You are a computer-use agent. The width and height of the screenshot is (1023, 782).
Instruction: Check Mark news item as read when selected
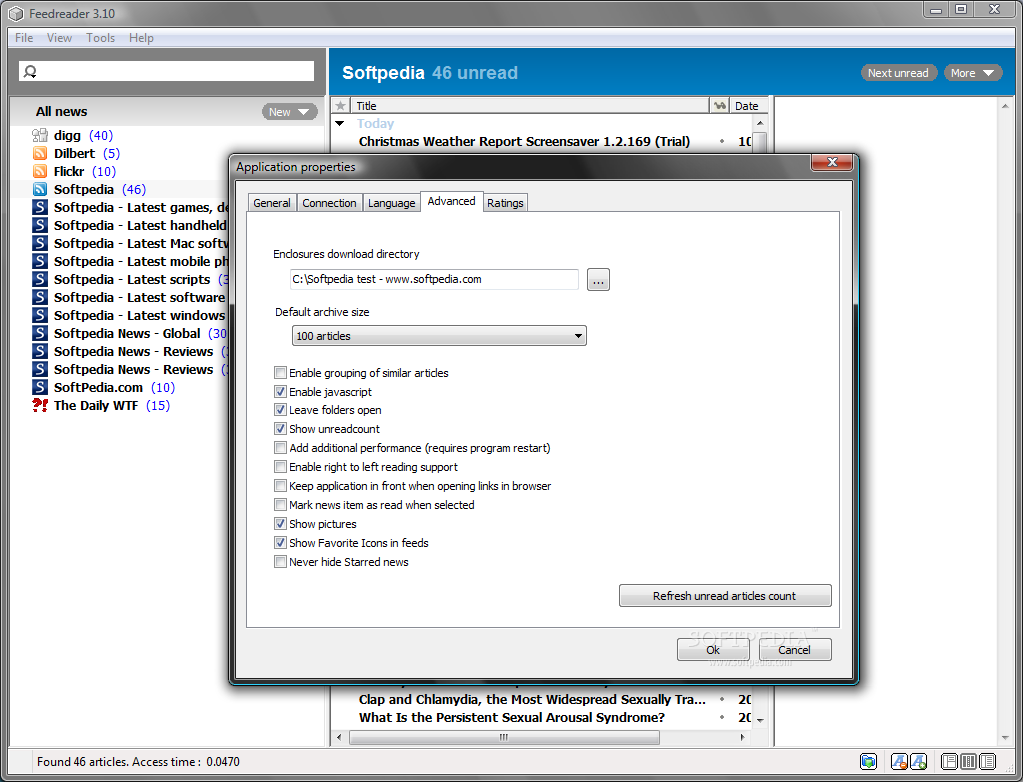280,504
